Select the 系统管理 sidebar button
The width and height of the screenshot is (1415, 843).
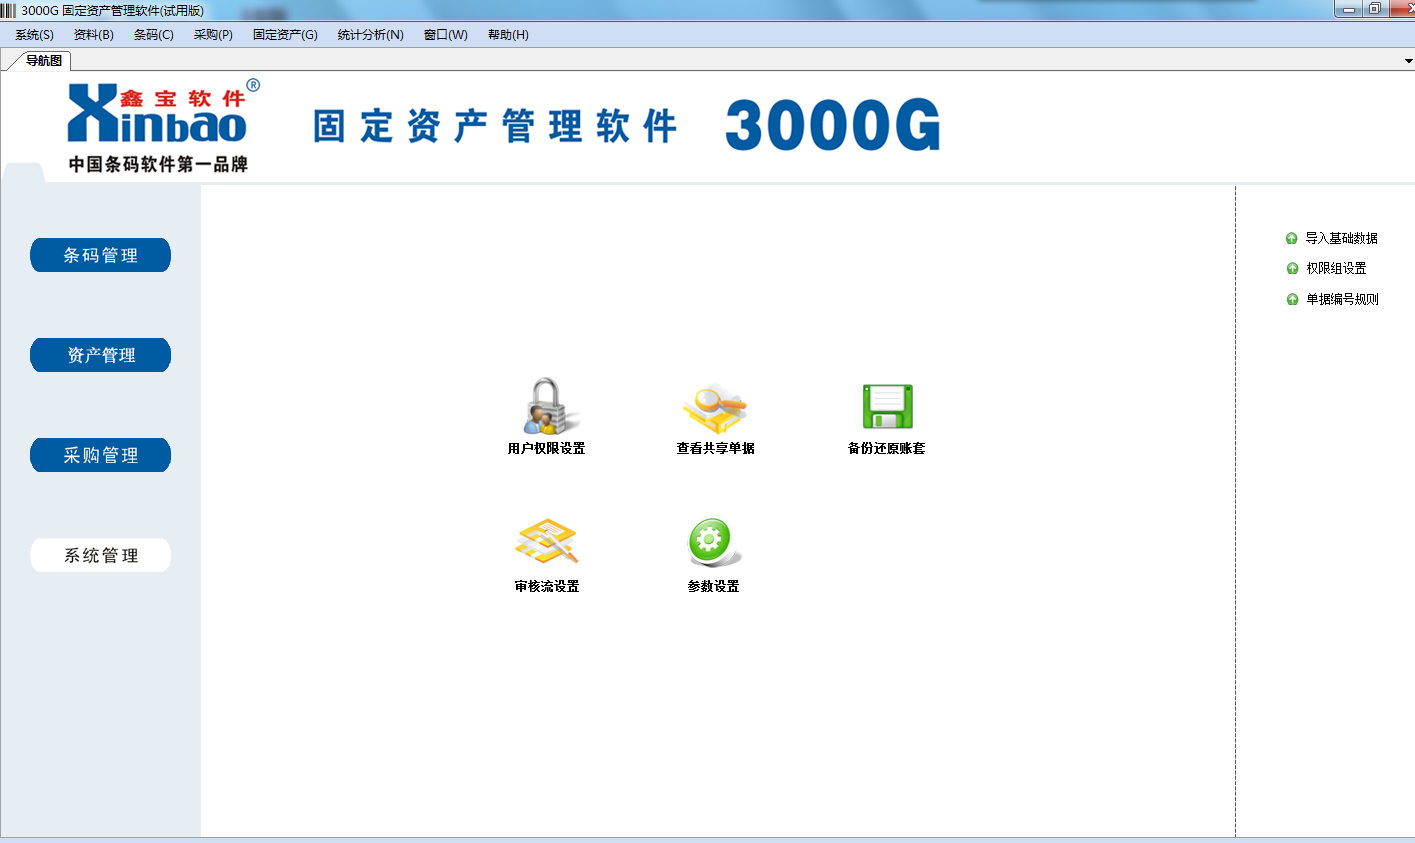coord(101,555)
